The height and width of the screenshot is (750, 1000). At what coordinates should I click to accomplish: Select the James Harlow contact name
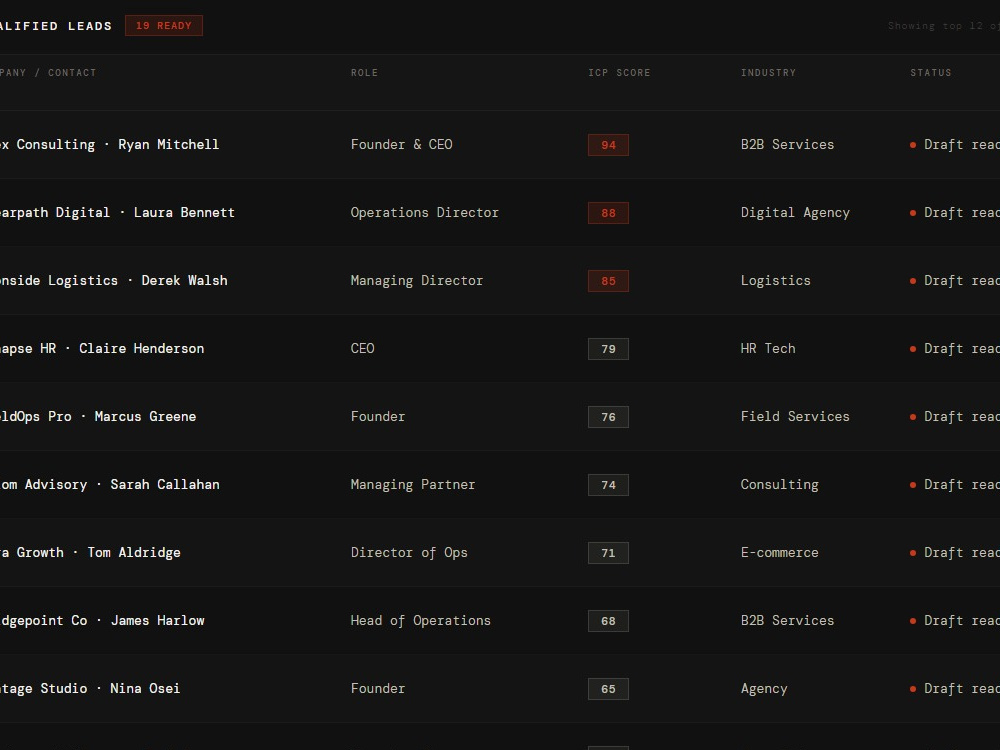(158, 621)
